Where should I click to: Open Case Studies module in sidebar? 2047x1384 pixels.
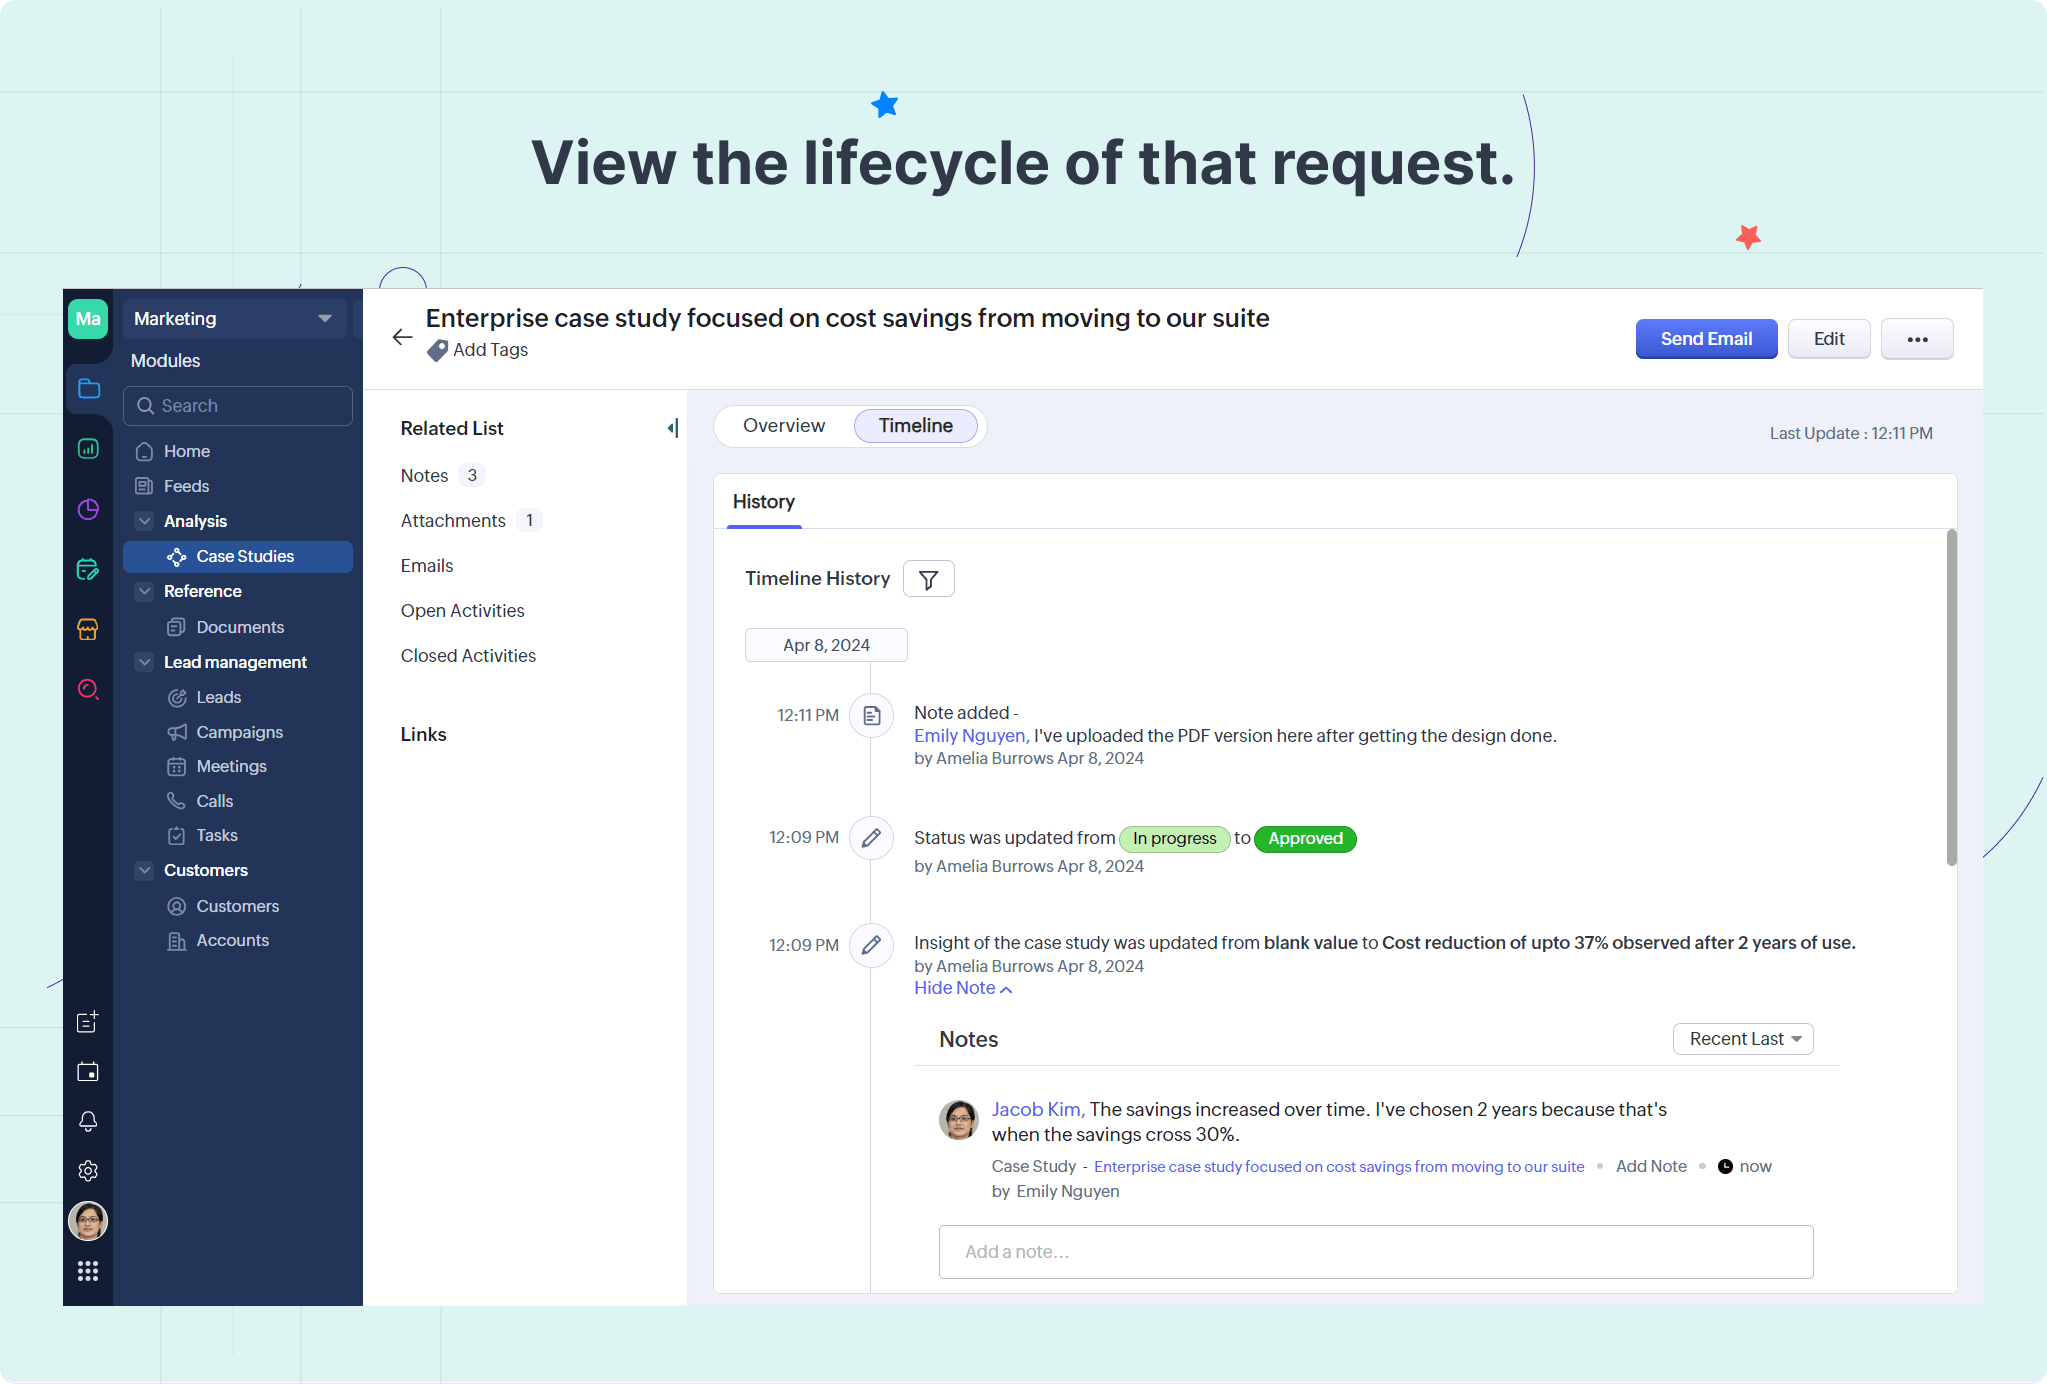244,557
